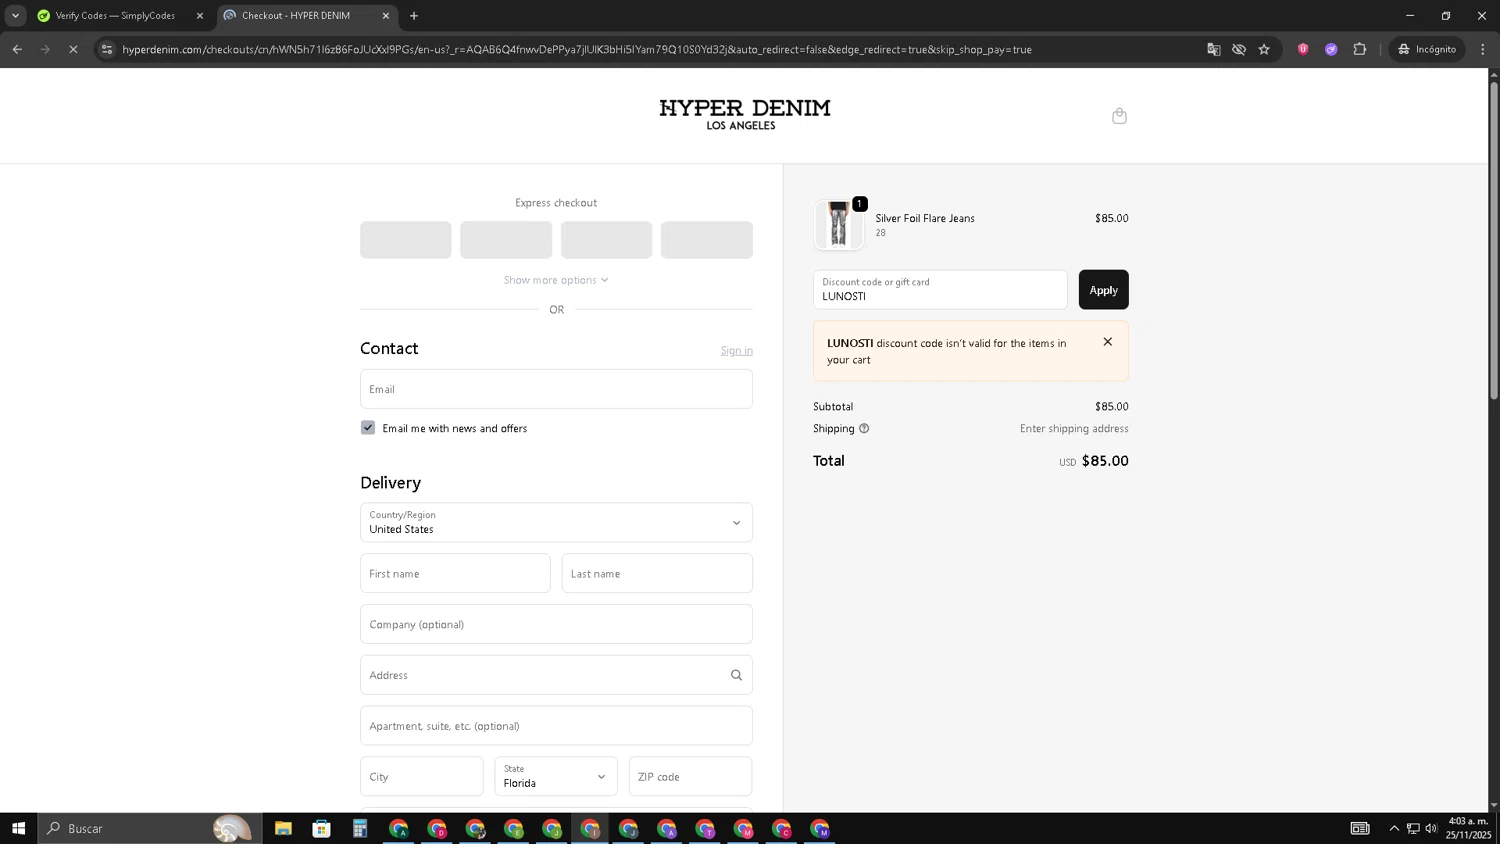
Task: Go back to the previous page
Action: click(x=17, y=49)
